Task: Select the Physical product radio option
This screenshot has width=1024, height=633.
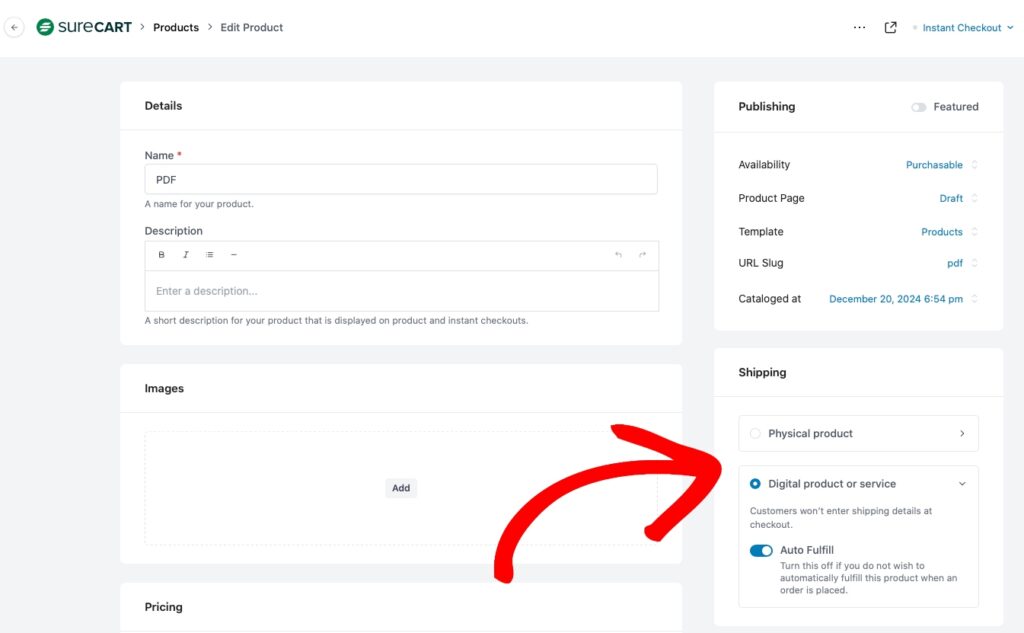Action: [755, 434]
